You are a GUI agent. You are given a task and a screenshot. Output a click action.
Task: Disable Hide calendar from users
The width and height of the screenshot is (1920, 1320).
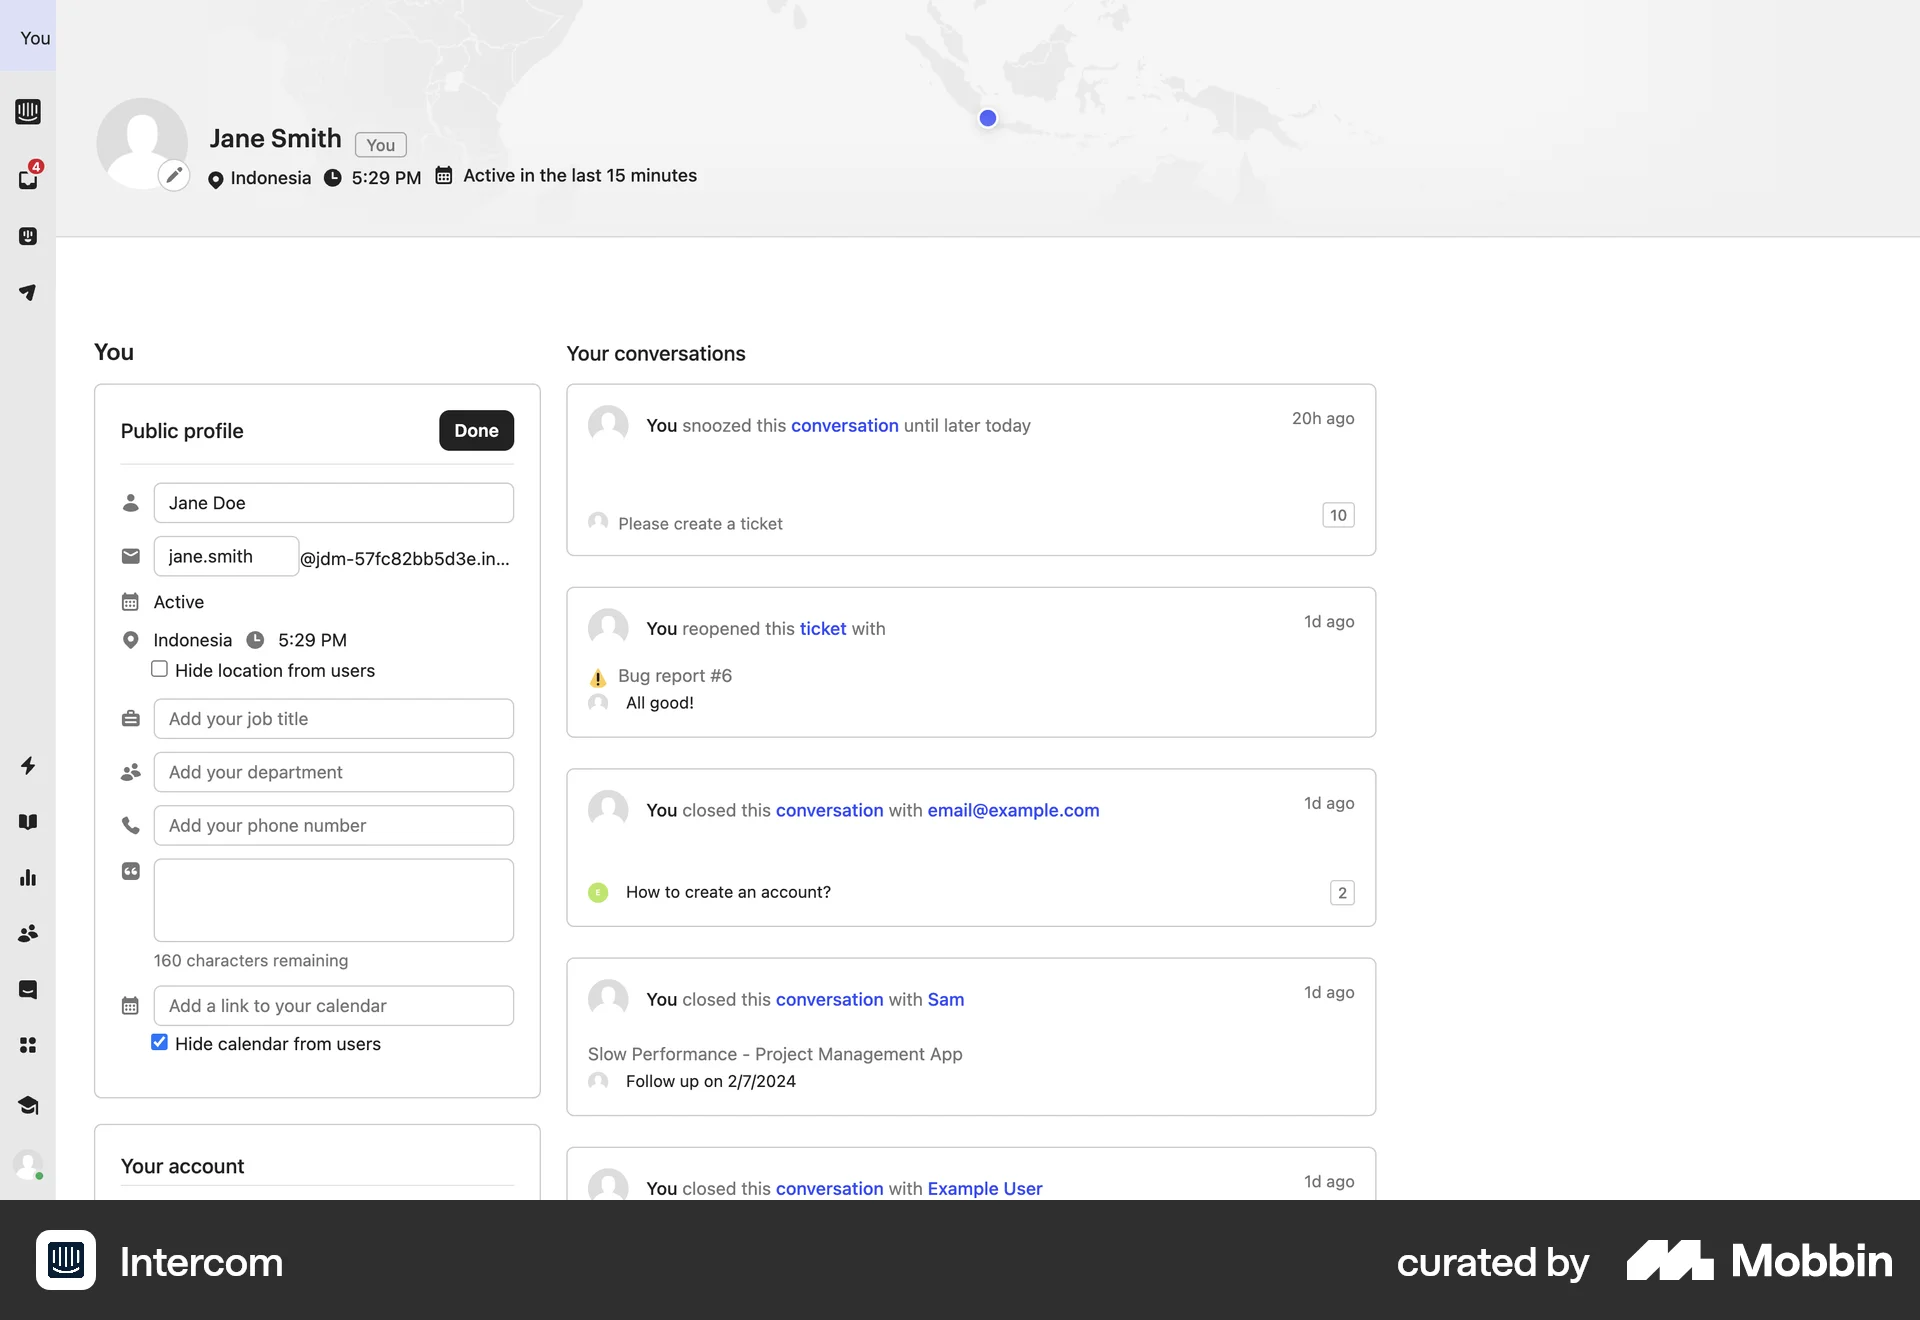(159, 1042)
